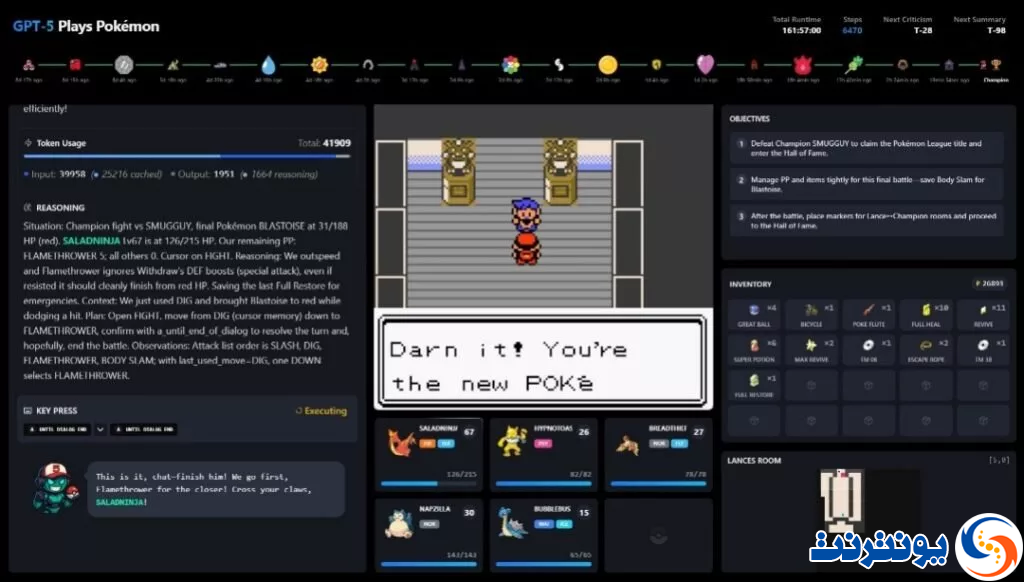Select the SUPER POTION inventory item
This screenshot has height=582, width=1024.
click(754, 349)
